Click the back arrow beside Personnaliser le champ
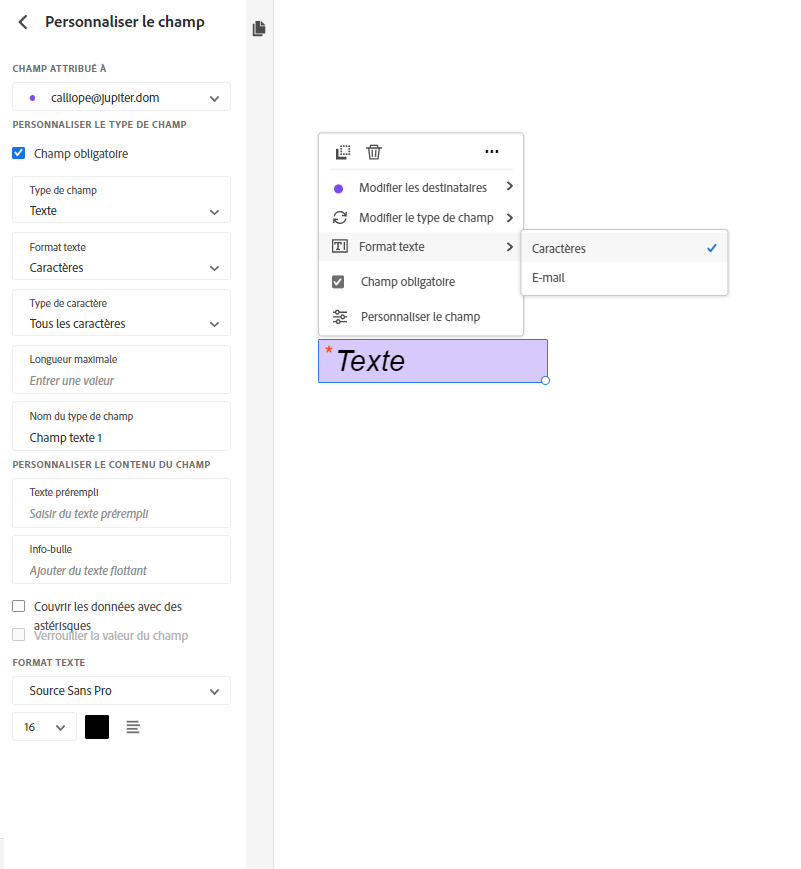 (x=23, y=22)
